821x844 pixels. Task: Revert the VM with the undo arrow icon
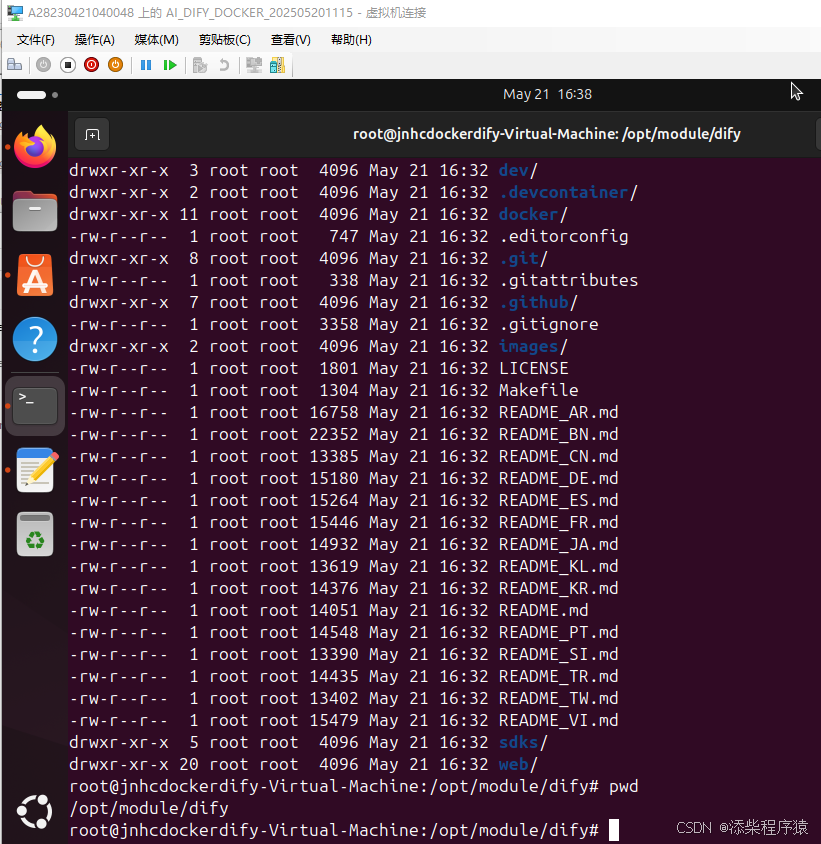224,65
